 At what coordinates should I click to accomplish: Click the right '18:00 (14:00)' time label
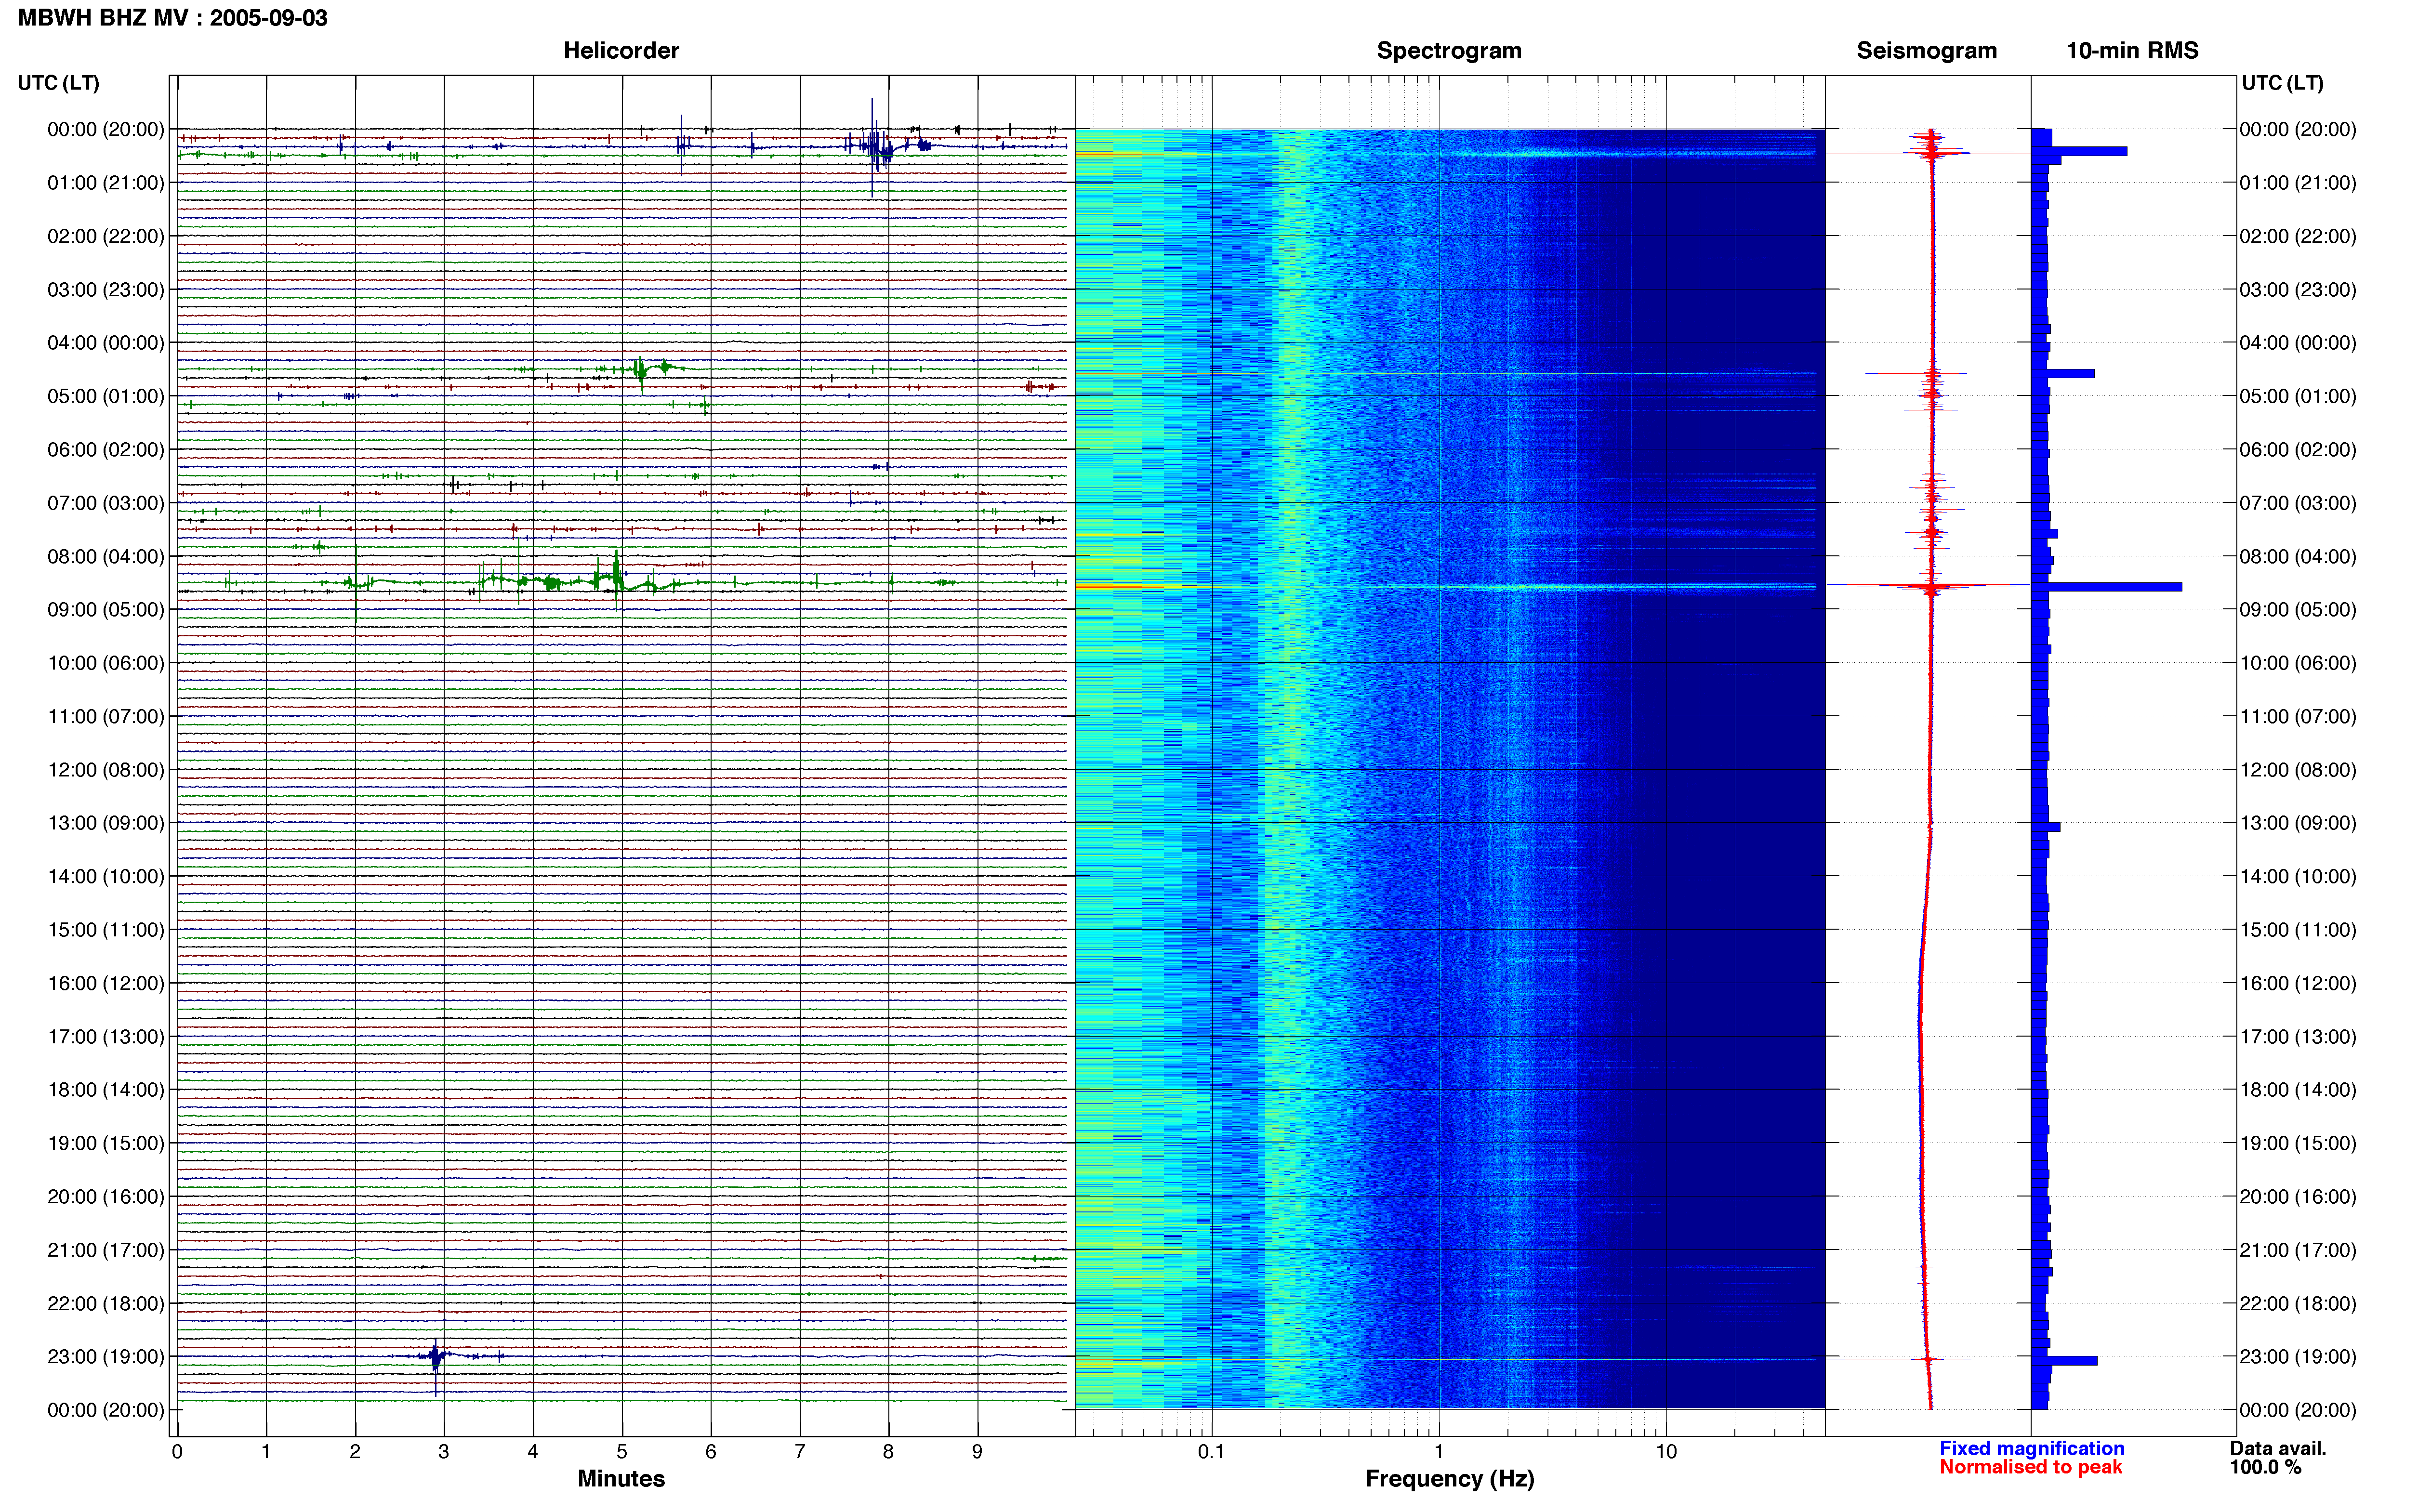2298,1090
